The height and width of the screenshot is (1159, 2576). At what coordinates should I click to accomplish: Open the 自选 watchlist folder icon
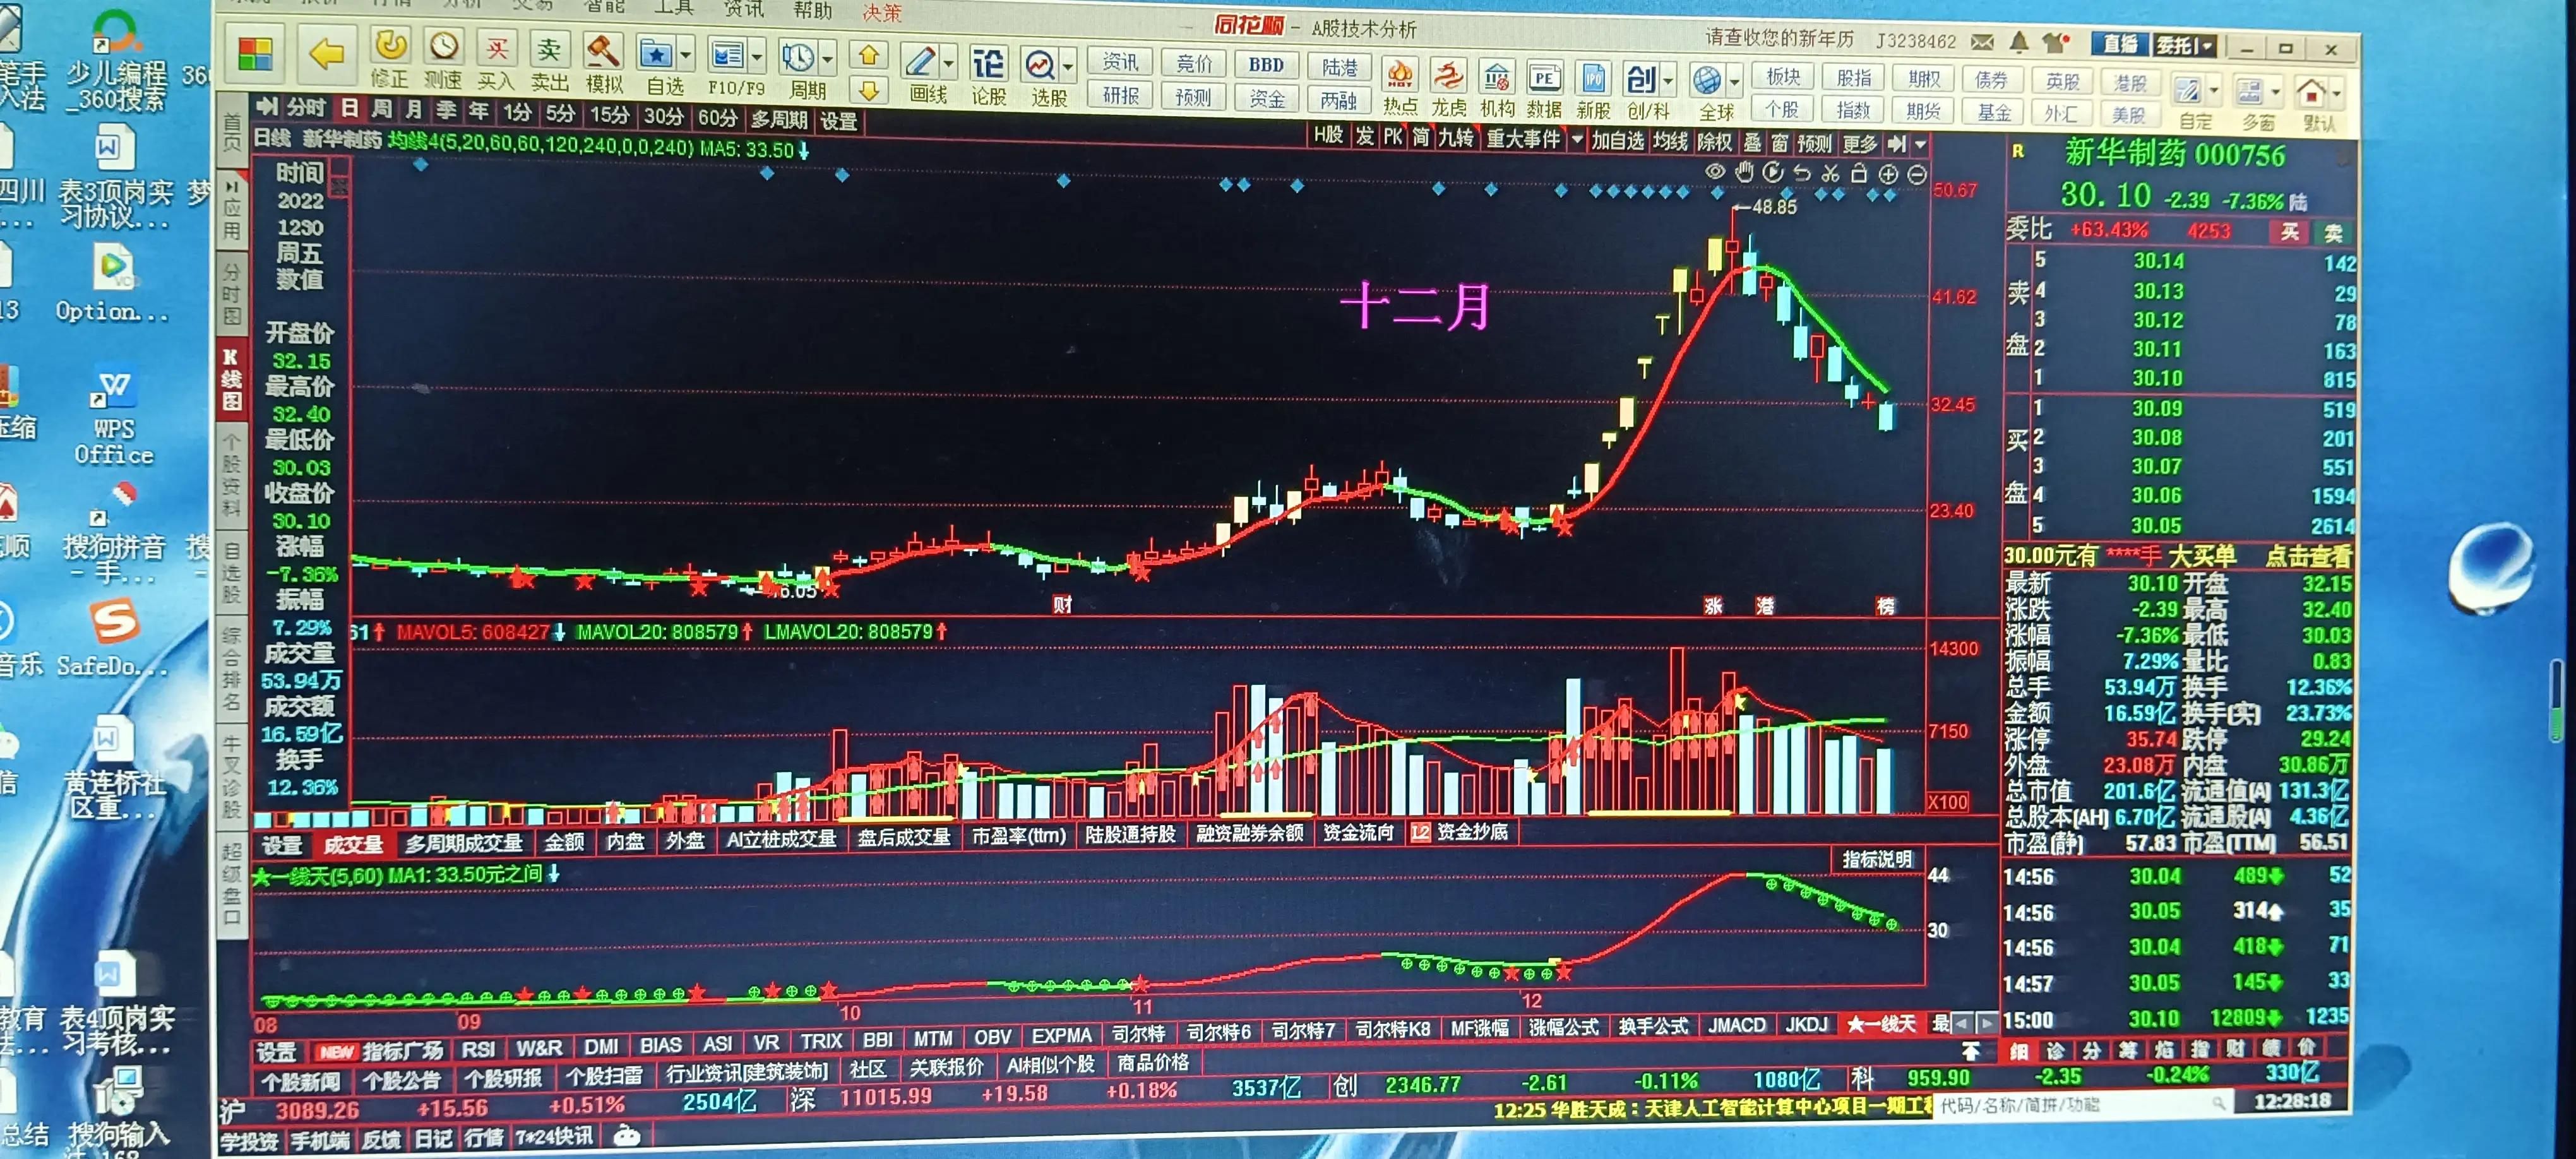tap(656, 54)
